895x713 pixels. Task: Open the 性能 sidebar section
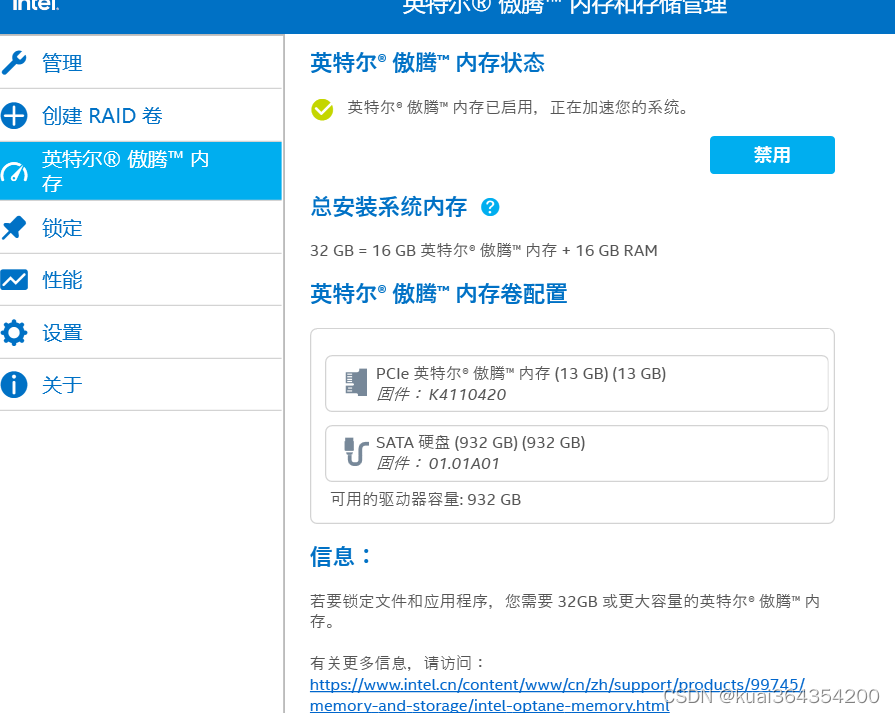141,280
